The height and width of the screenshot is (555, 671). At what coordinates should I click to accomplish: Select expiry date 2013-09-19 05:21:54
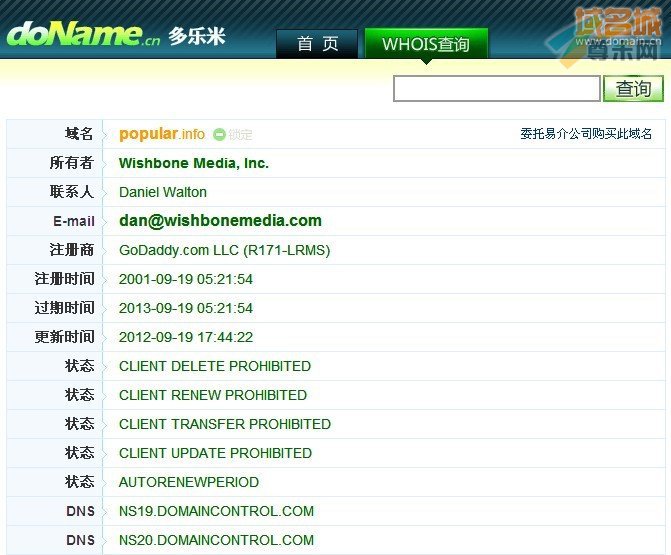[186, 308]
